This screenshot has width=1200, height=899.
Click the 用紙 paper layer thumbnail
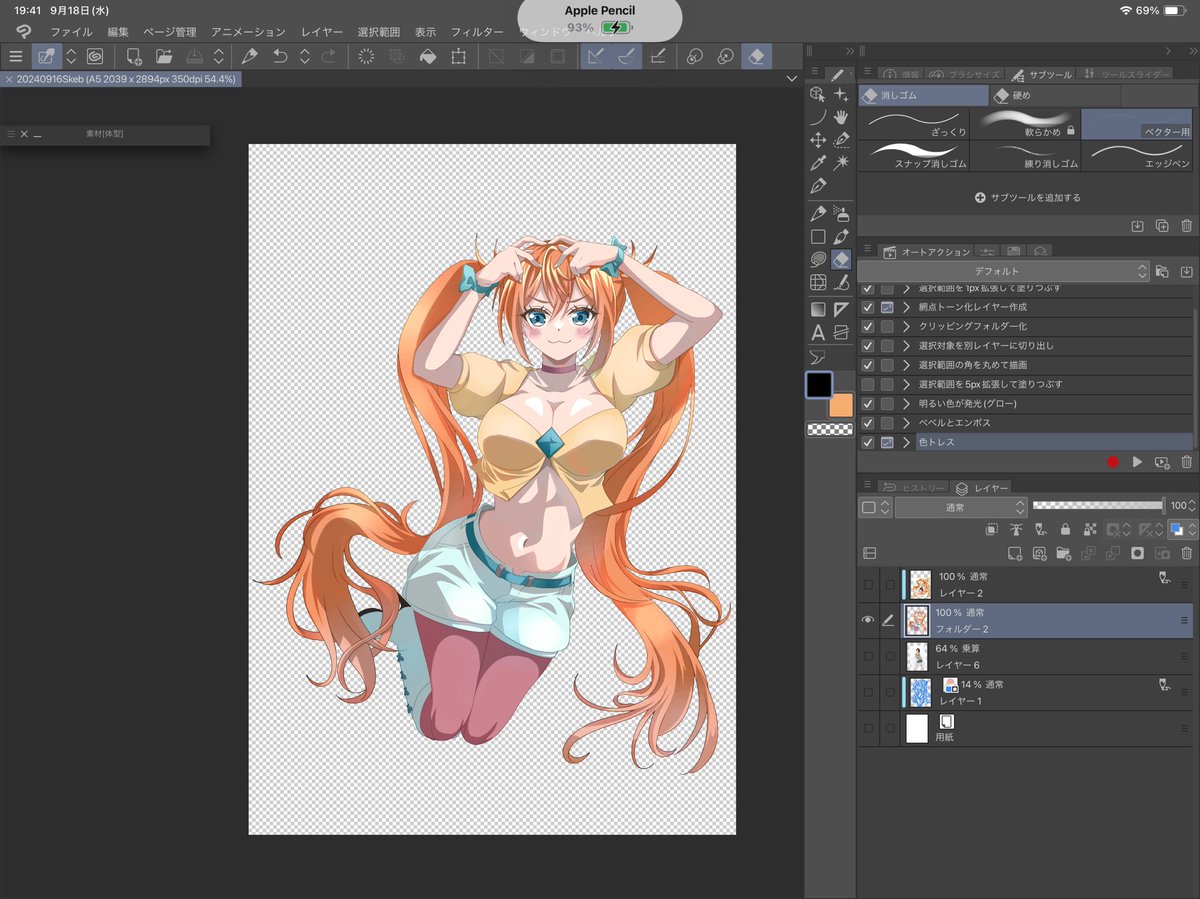coord(917,728)
